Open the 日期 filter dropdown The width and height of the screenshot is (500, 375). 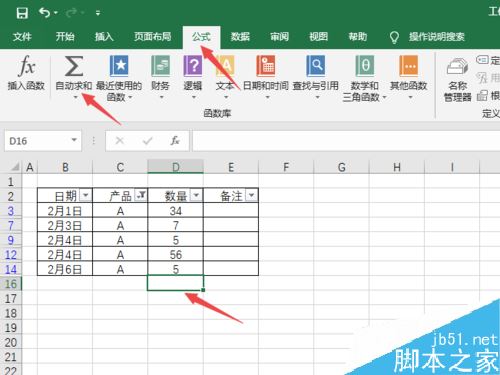point(86,195)
